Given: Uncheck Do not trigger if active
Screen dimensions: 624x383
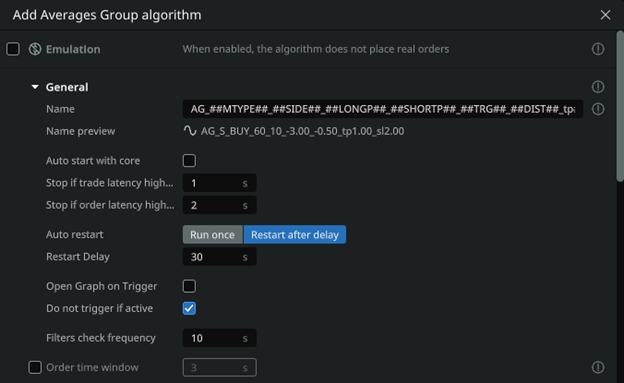Looking at the screenshot, I should tap(189, 308).
